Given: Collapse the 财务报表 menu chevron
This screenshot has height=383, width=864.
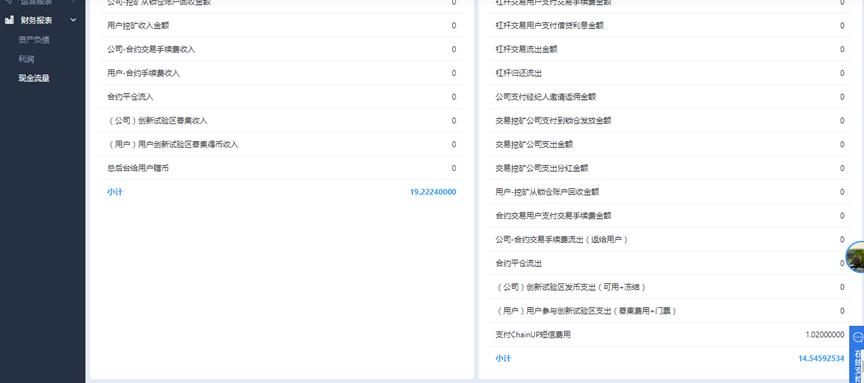Looking at the screenshot, I should [73, 20].
